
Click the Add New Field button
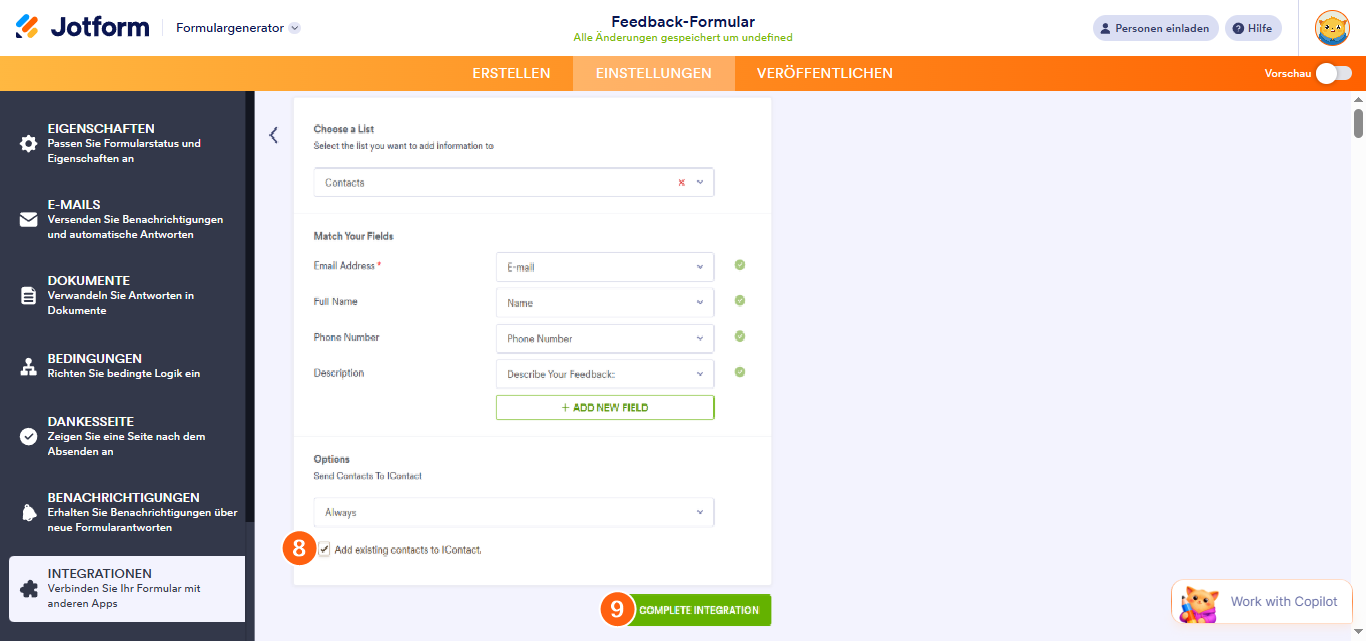[x=605, y=408]
